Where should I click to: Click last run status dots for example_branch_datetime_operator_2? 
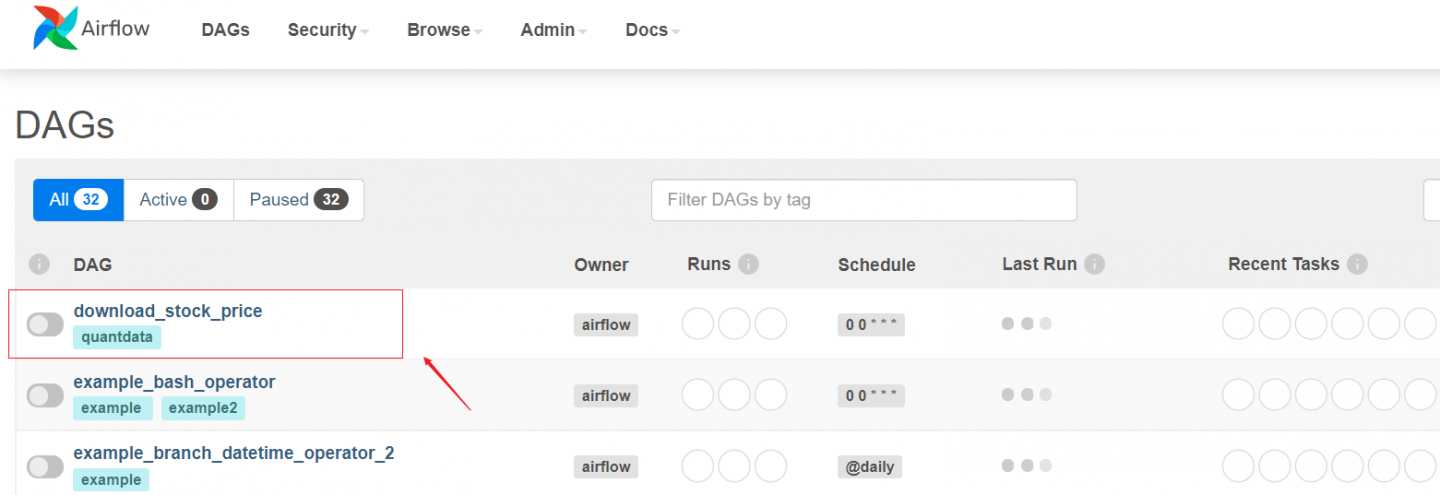coord(1026,466)
